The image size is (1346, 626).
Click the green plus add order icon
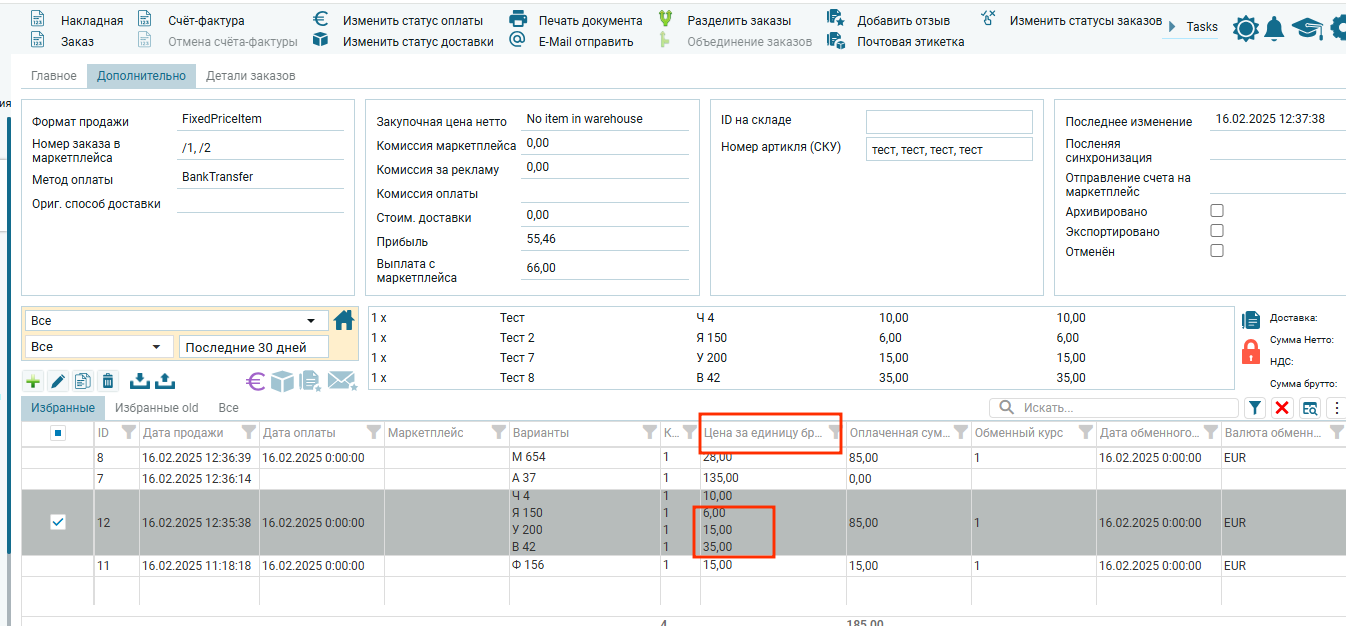coord(33,381)
